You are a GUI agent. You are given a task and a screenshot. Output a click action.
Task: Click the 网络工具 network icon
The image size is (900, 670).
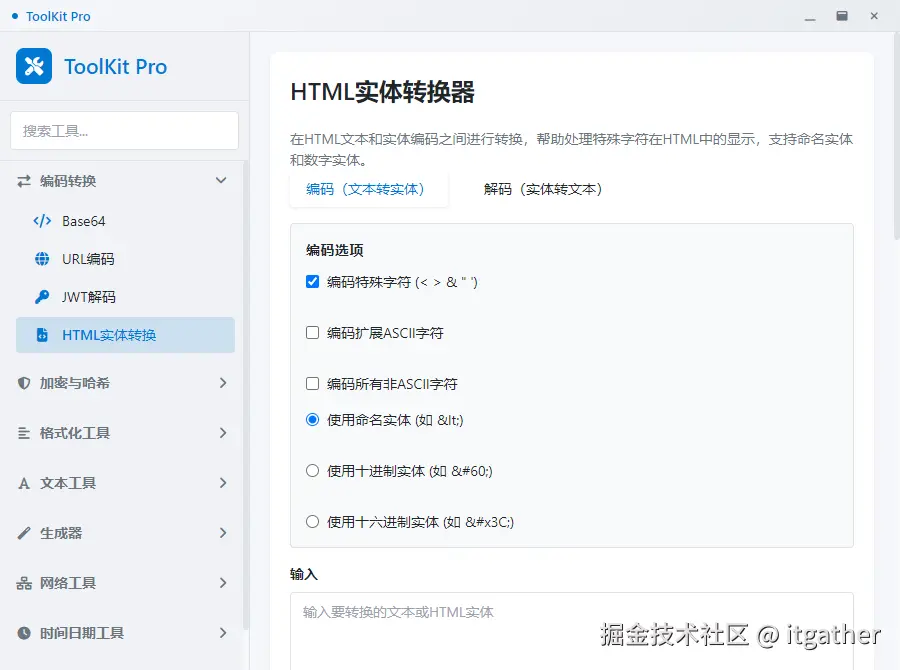point(24,583)
